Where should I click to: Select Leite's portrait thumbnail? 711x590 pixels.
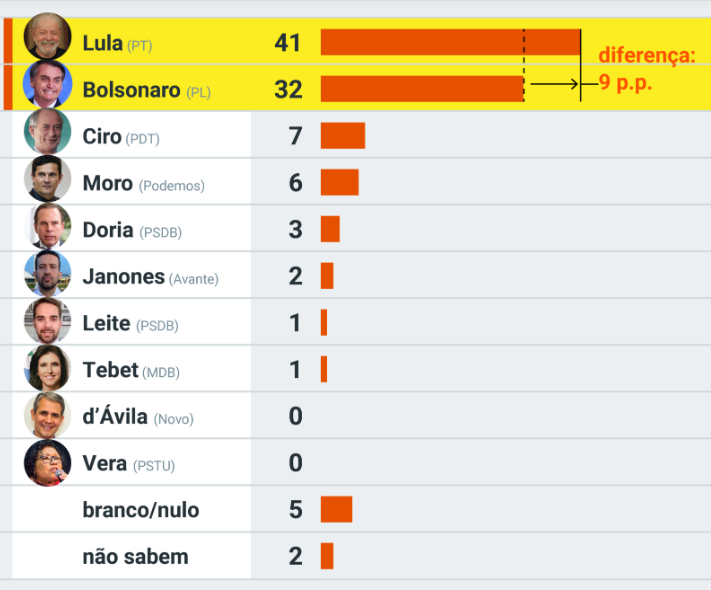[48, 321]
